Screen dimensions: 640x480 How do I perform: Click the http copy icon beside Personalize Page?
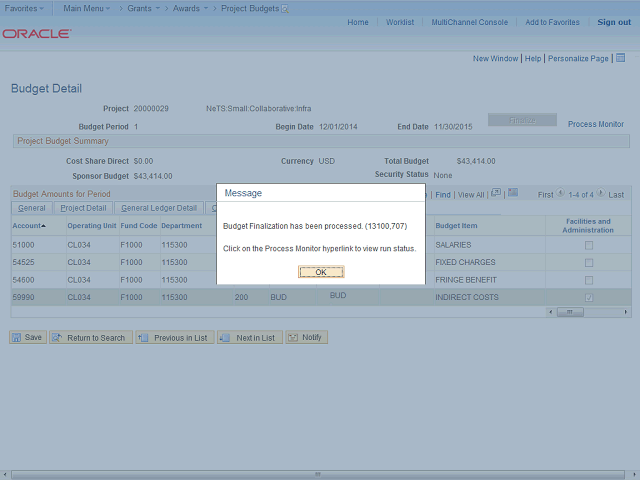[620, 58]
